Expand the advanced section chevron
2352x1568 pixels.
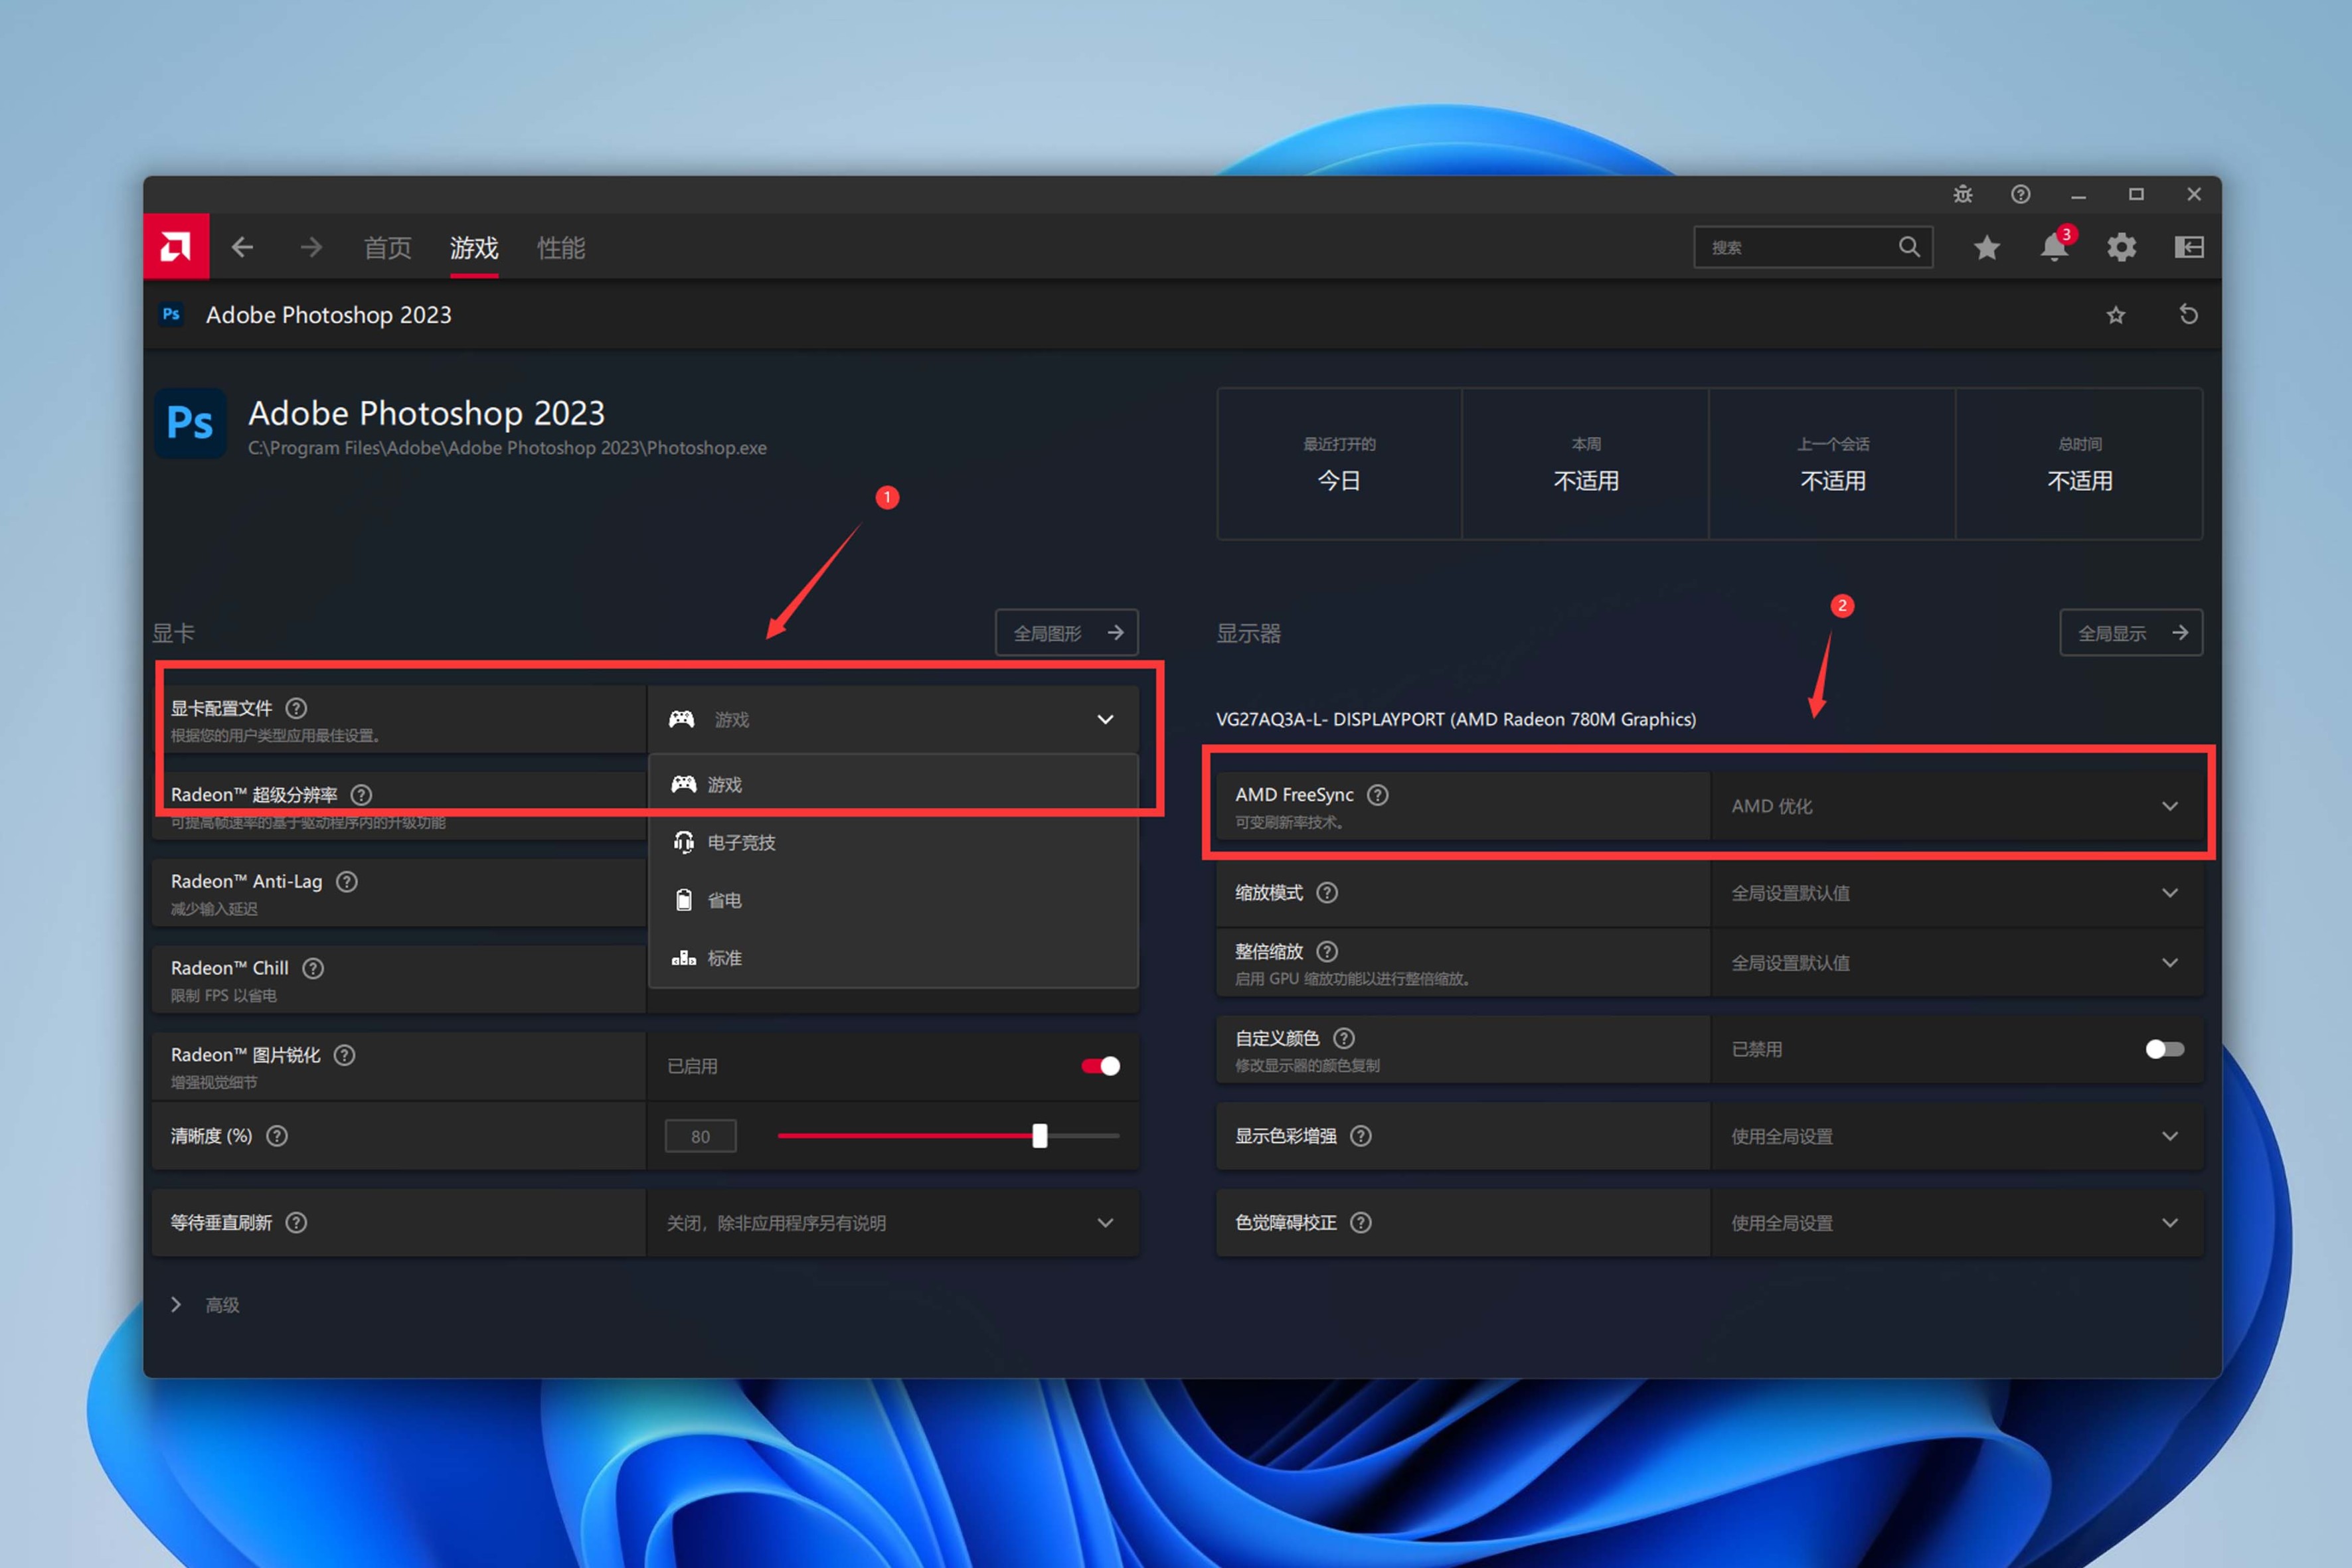pyautogui.click(x=176, y=1305)
